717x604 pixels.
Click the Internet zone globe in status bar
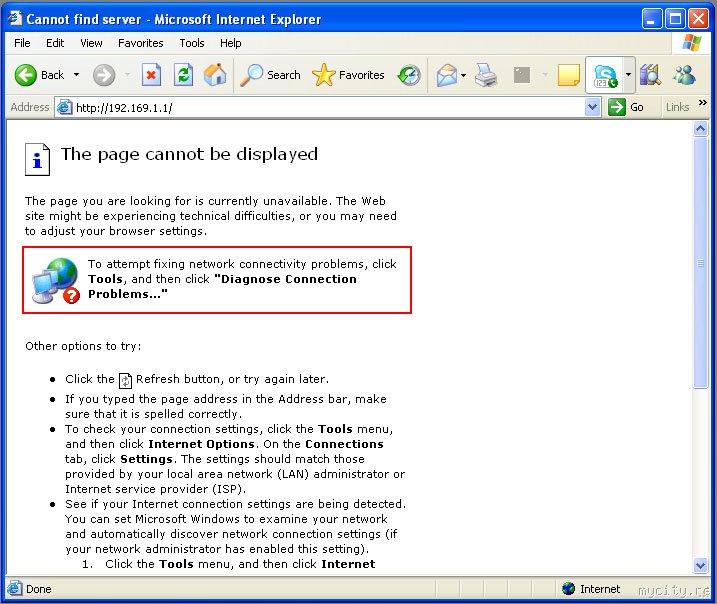pos(568,588)
